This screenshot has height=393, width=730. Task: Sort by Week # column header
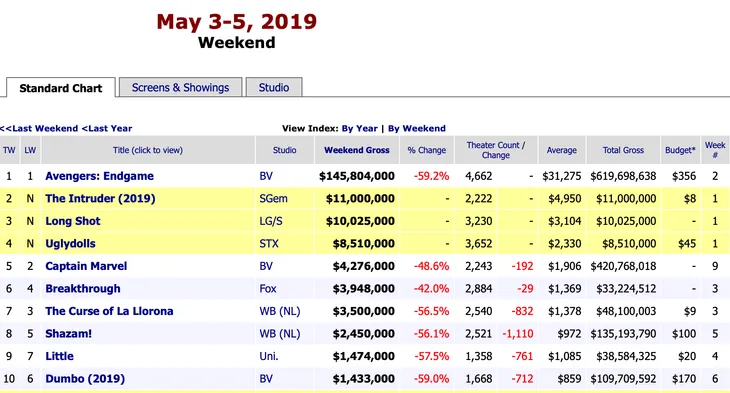tap(715, 150)
